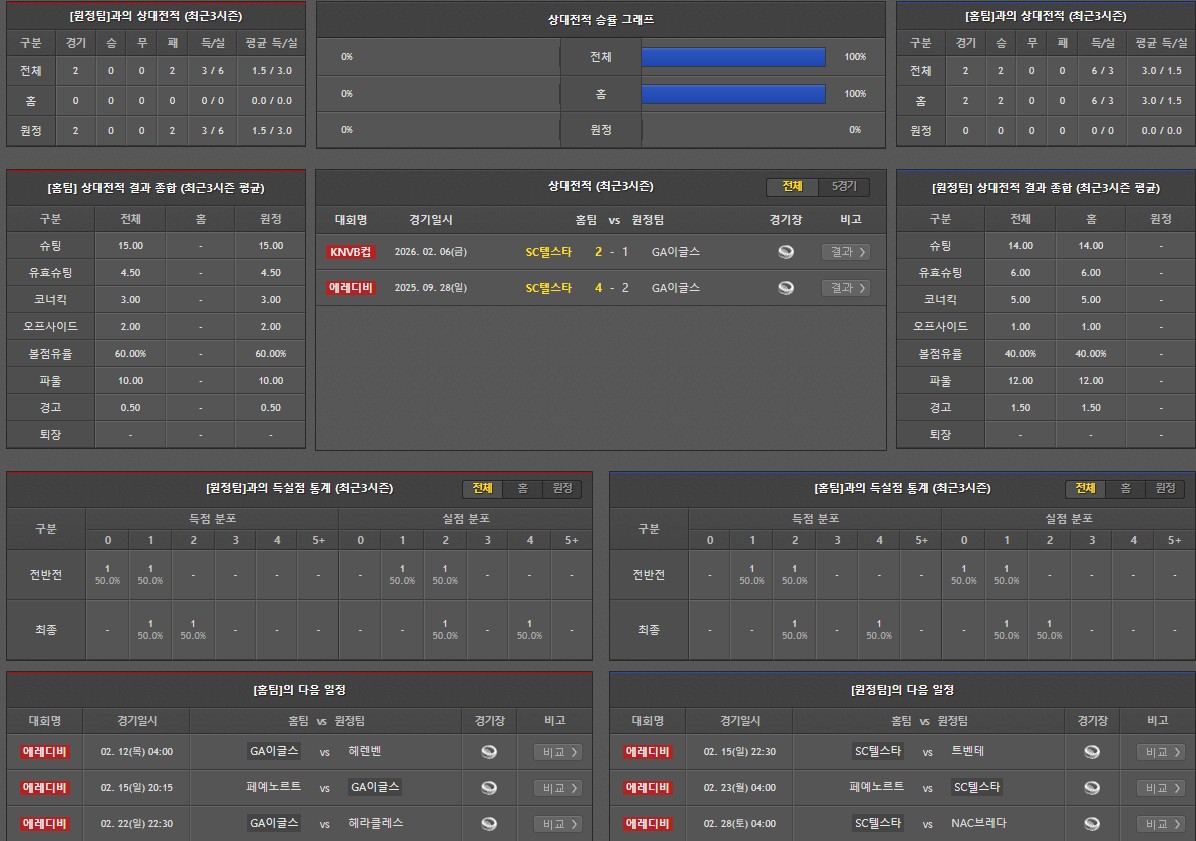Screen dimensions: 1196x841
Task: Click stadium icon for SC텔스타 vs NAC브레다
Action: point(1092,824)
